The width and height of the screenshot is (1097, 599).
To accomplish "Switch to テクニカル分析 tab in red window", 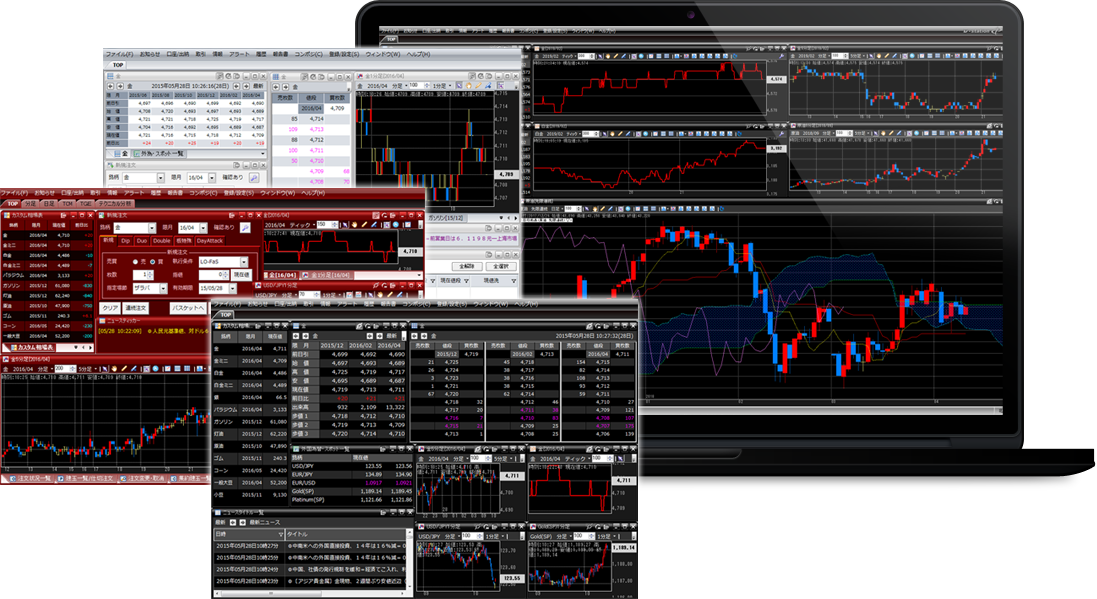I will 120,202.
